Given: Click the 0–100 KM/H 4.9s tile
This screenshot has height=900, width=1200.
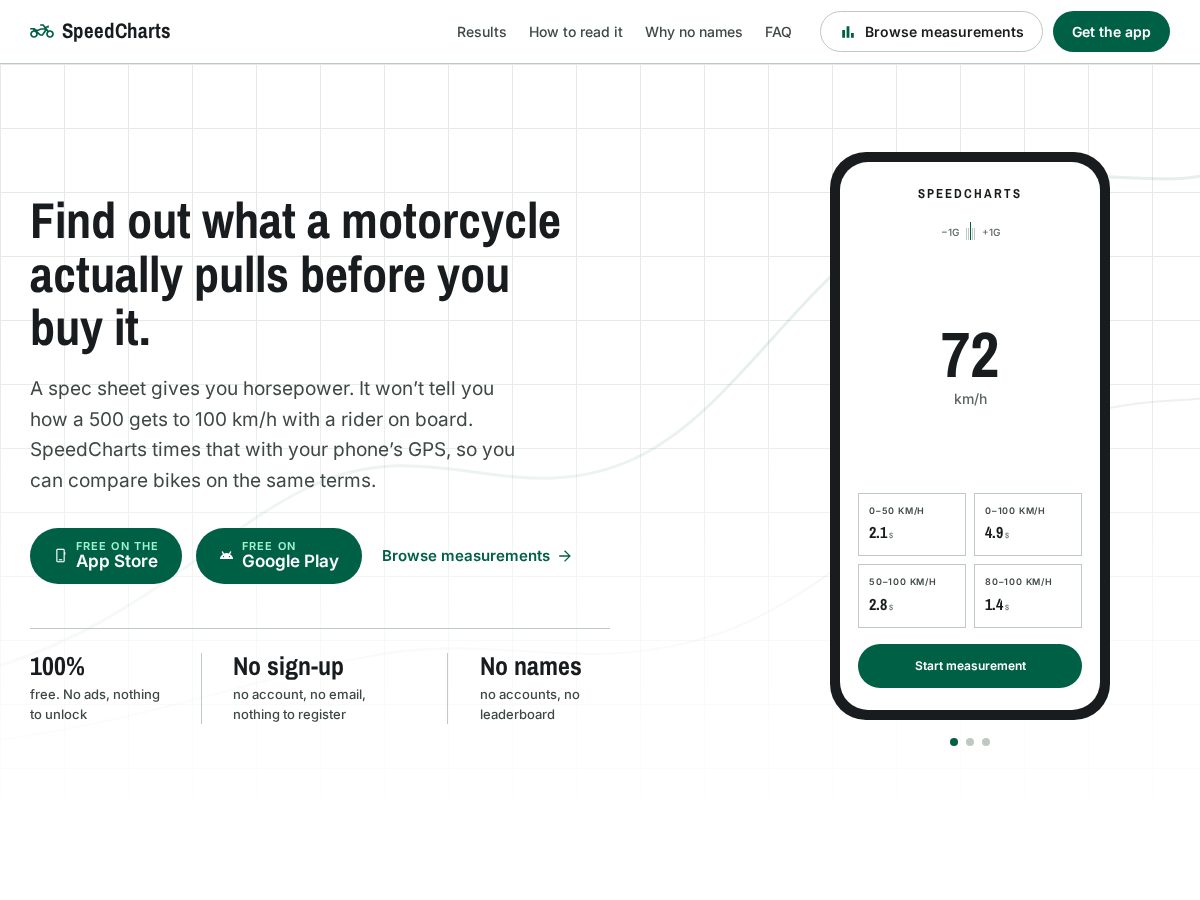Looking at the screenshot, I should point(1028,524).
